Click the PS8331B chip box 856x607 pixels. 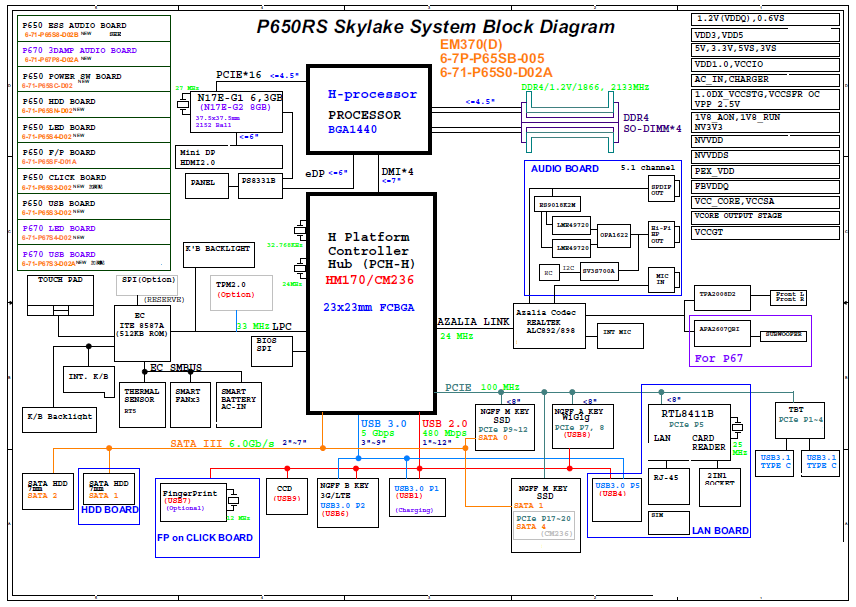pyautogui.click(x=260, y=182)
